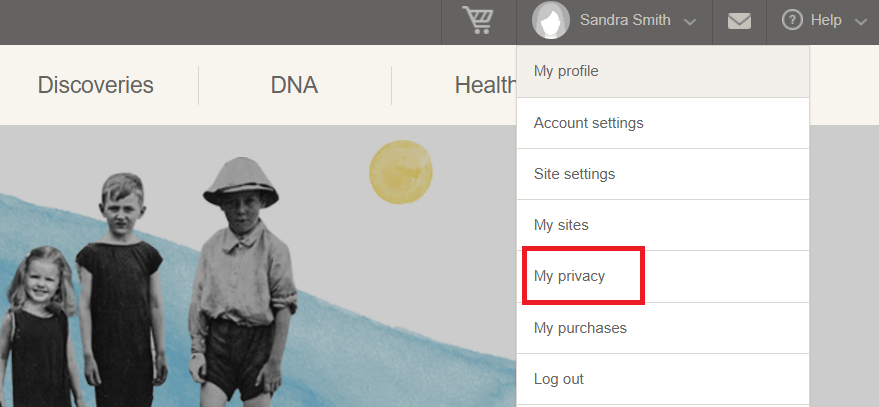Image resolution: width=879 pixels, height=407 pixels.
Task: Select My profile from the menu
Action: 663,71
